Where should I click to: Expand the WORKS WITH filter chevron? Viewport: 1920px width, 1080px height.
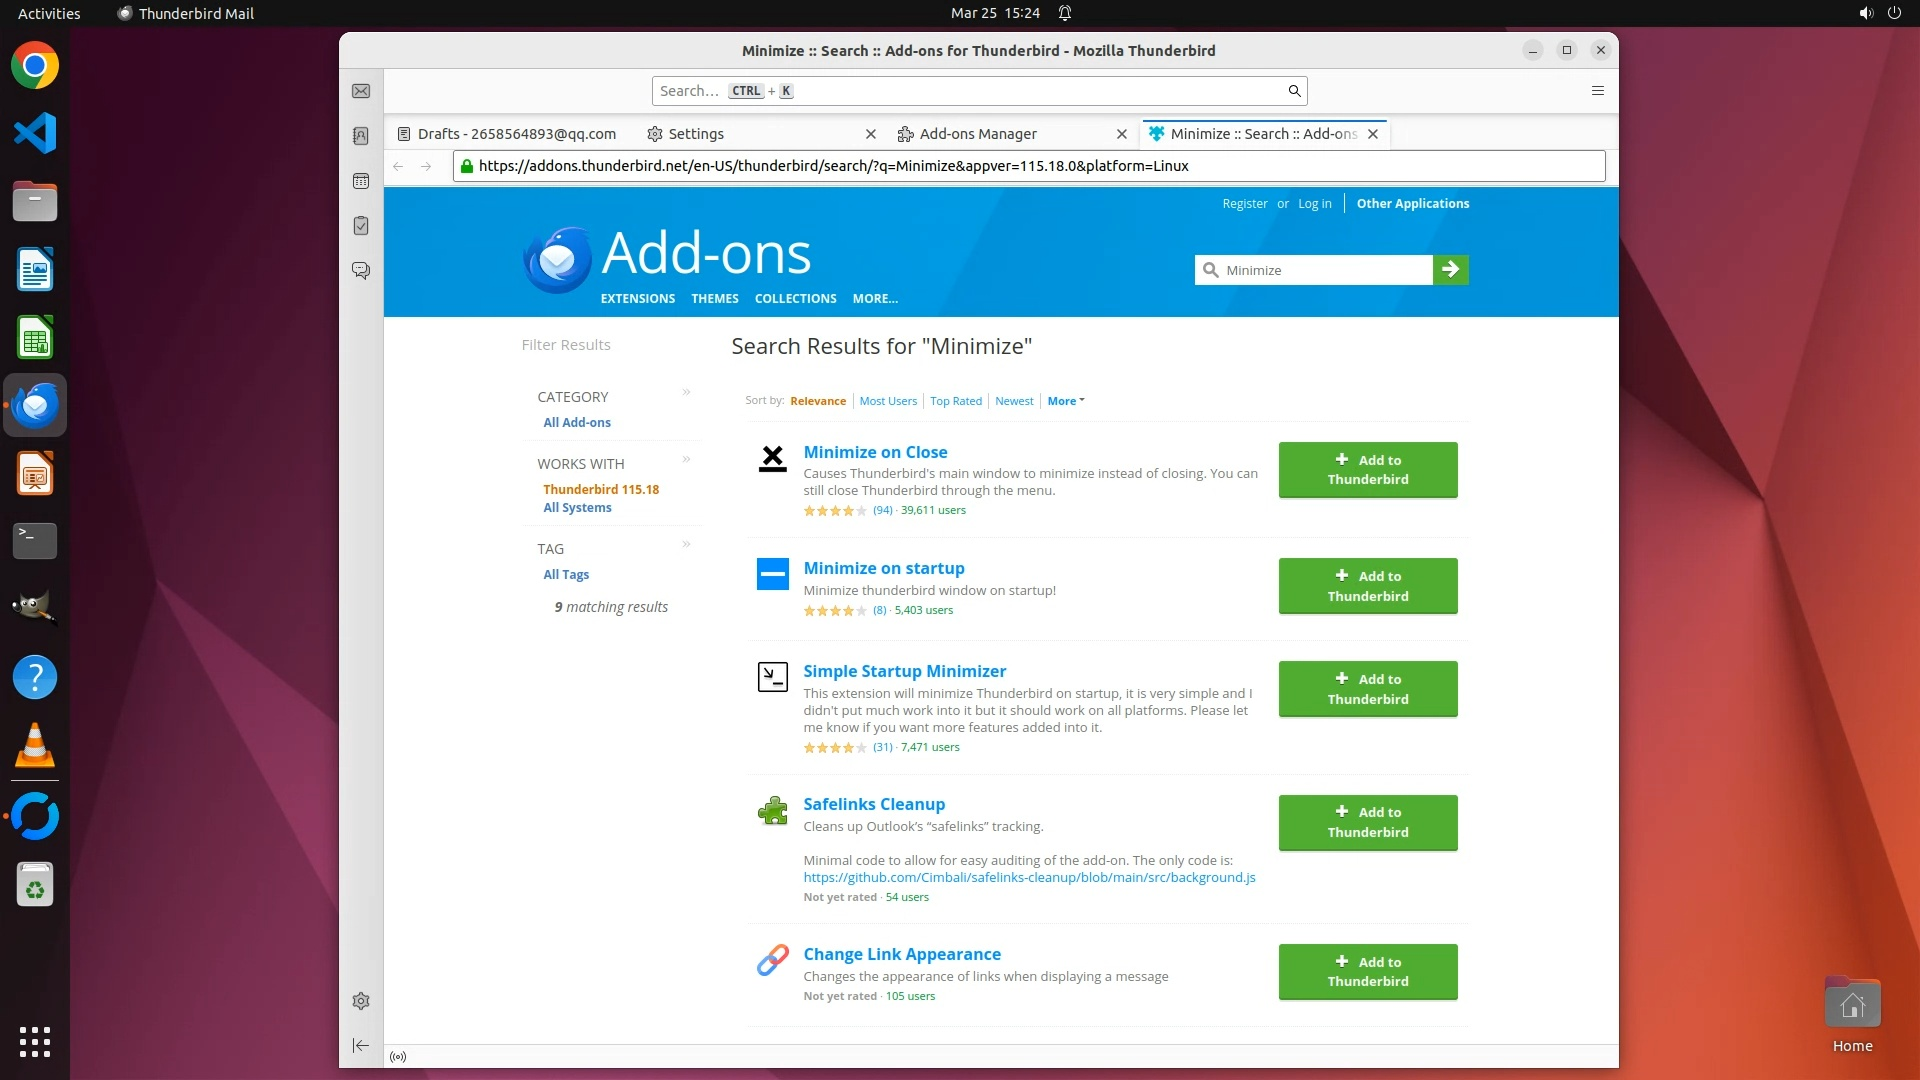(686, 459)
